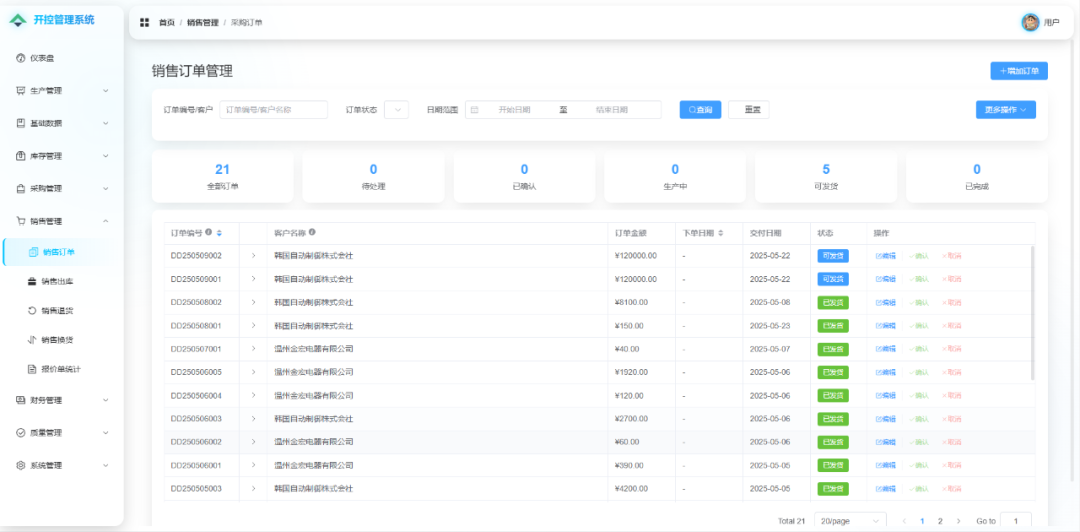Expand the 生产管理 sidebar menu
1080x532 pixels.
click(x=62, y=90)
